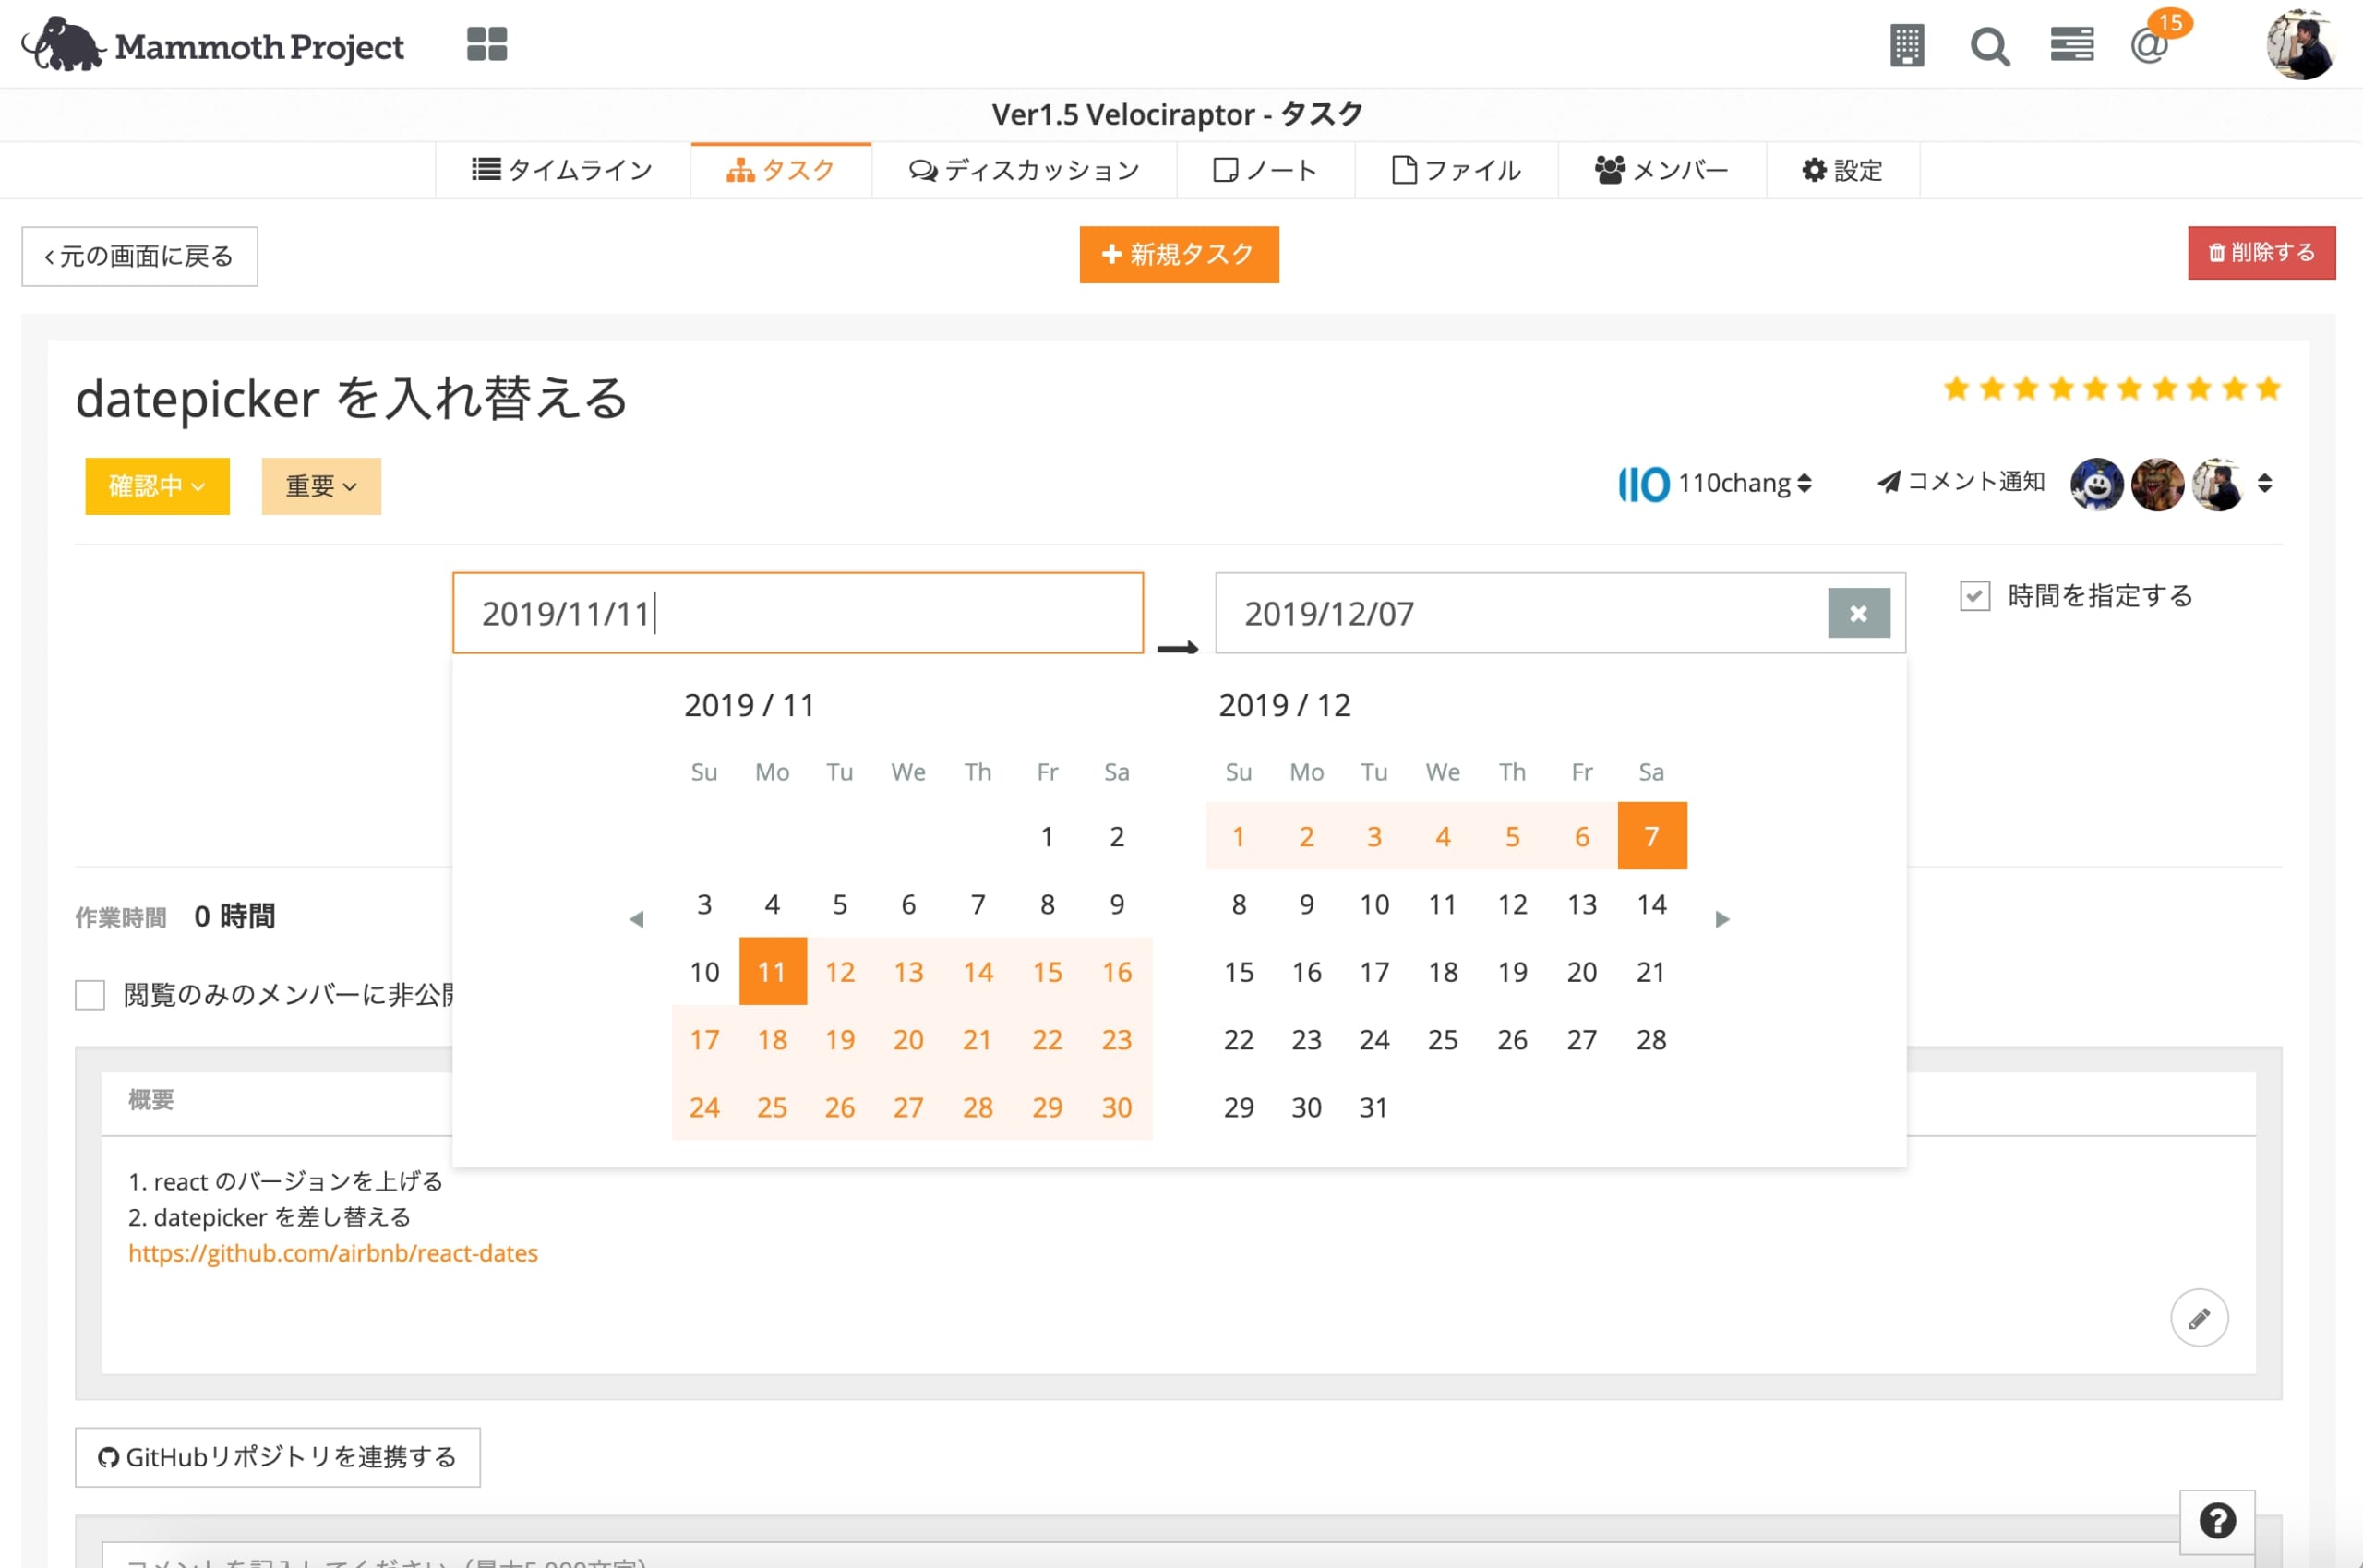
Task: Go to previous month in calendar
Action: pyautogui.click(x=636, y=919)
